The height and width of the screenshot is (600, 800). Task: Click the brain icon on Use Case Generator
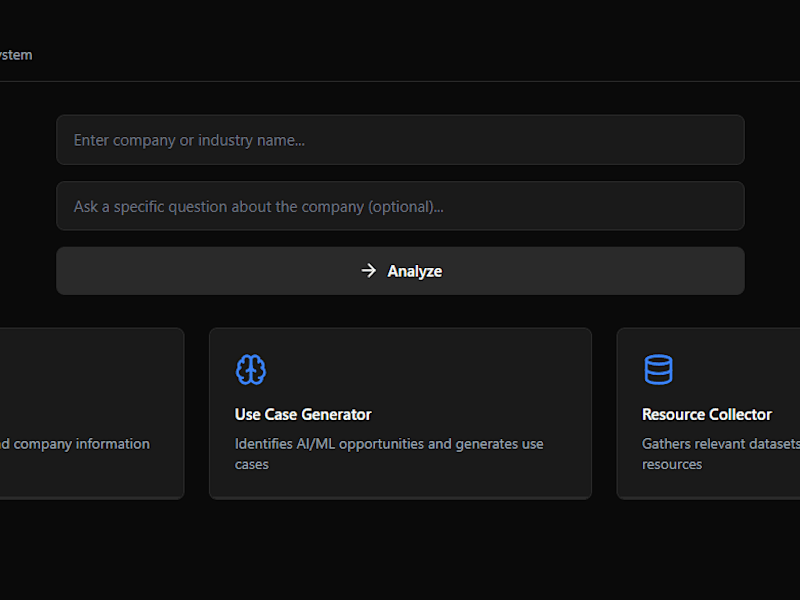[x=251, y=369]
